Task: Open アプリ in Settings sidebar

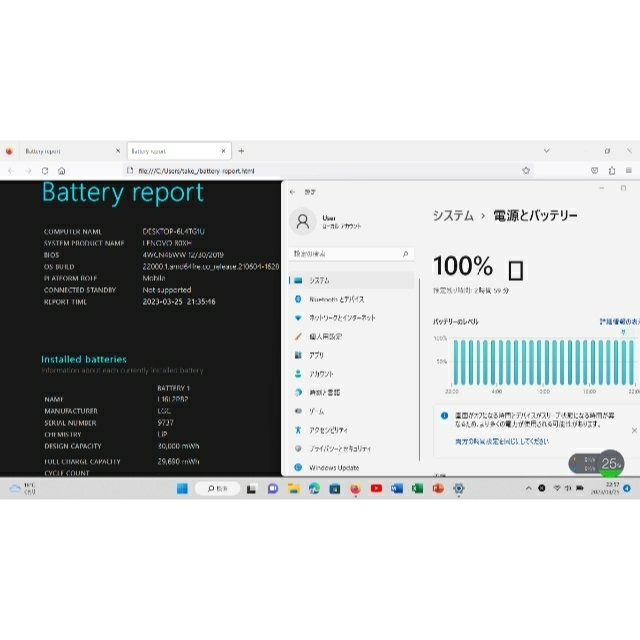Action: click(x=352, y=355)
